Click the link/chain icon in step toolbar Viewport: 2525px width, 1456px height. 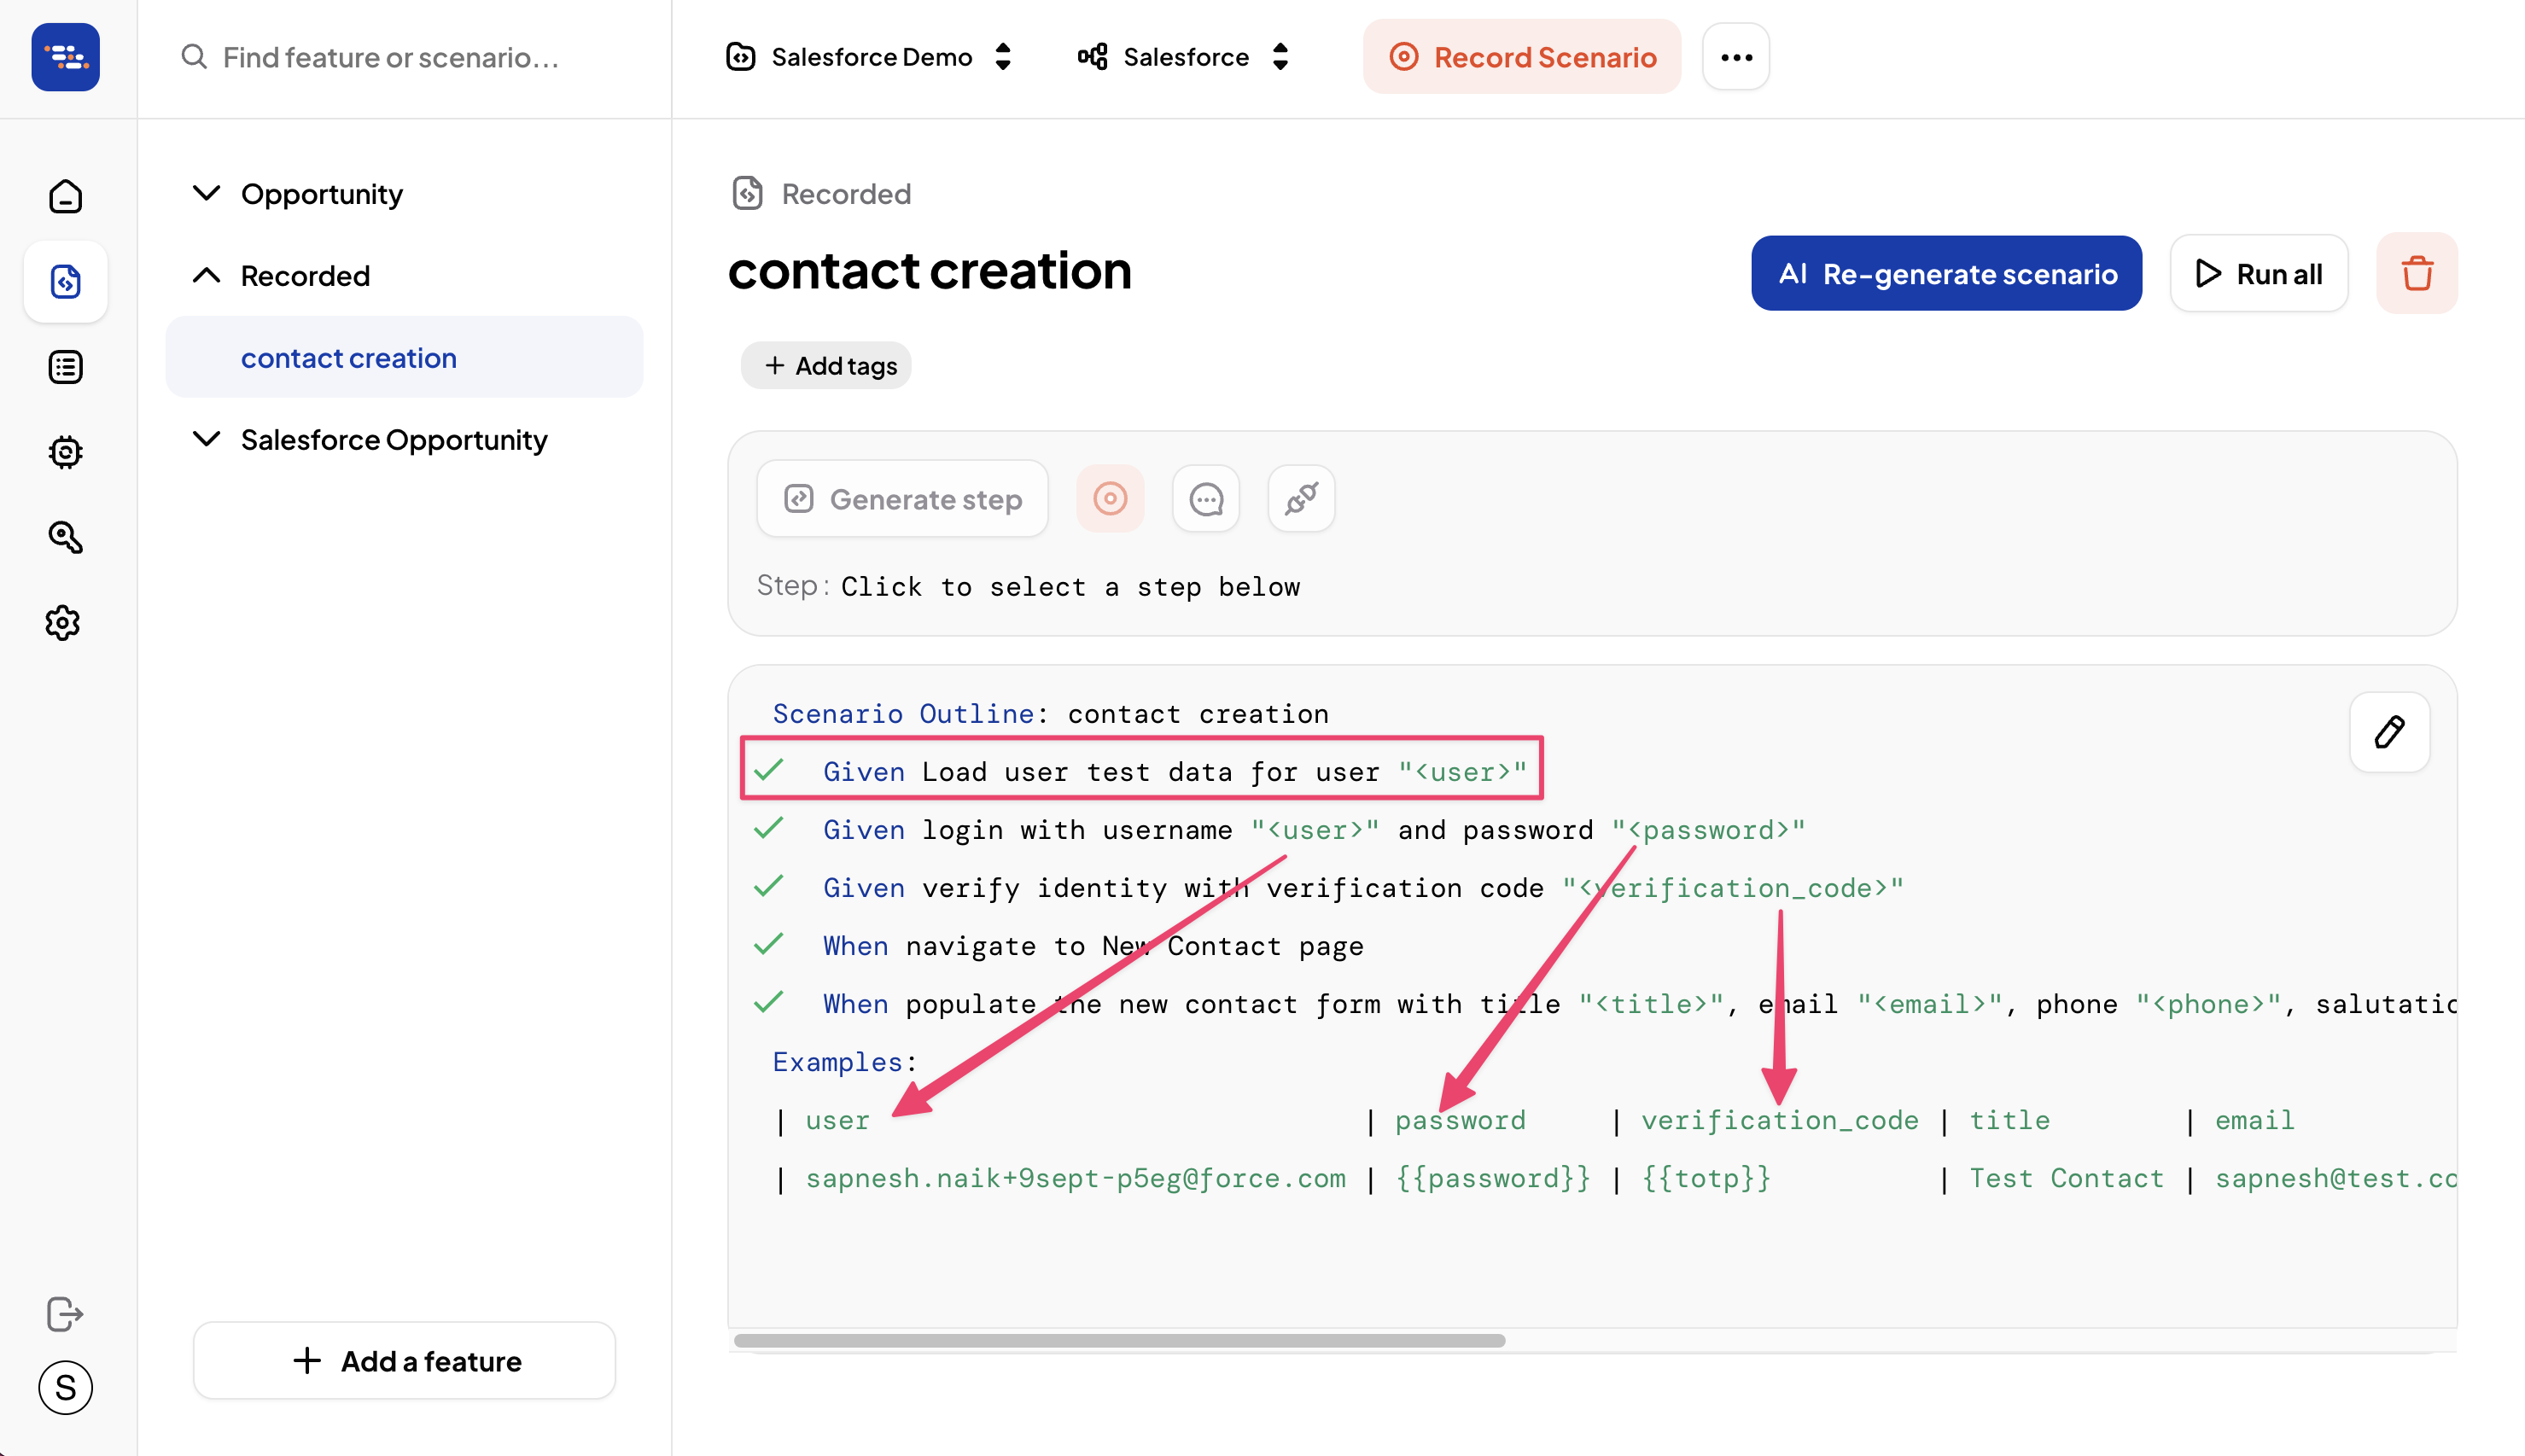(x=1303, y=499)
